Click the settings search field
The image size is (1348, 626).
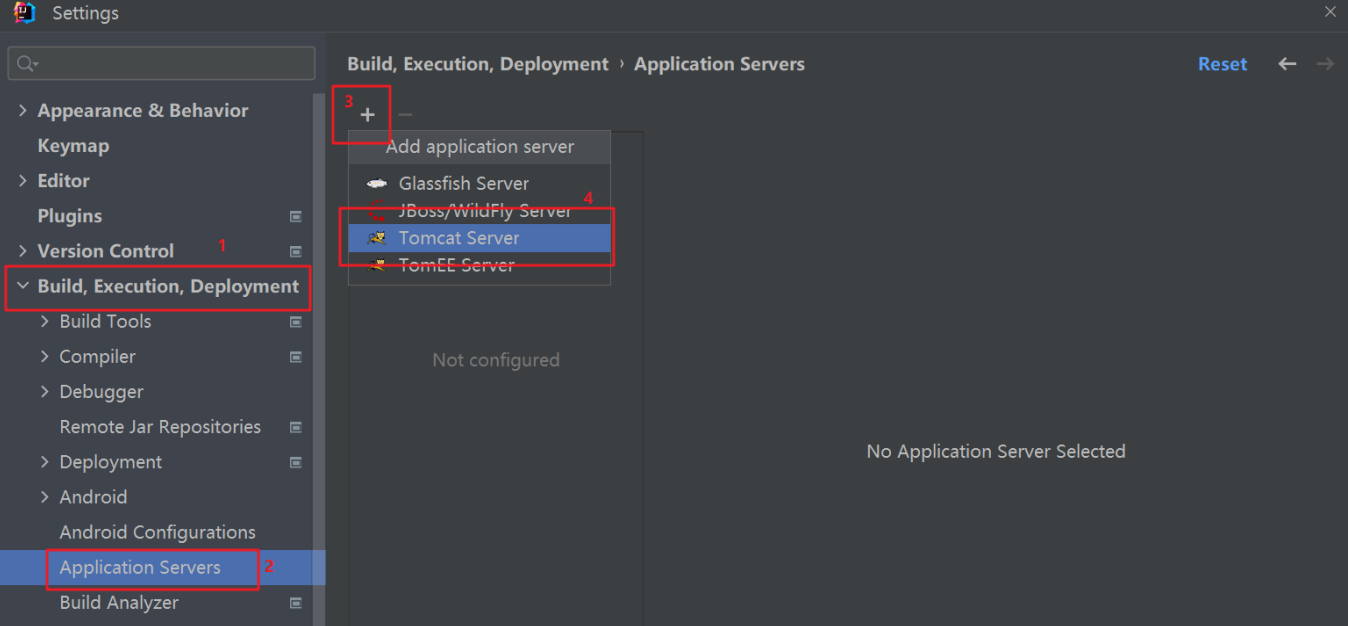coord(161,64)
